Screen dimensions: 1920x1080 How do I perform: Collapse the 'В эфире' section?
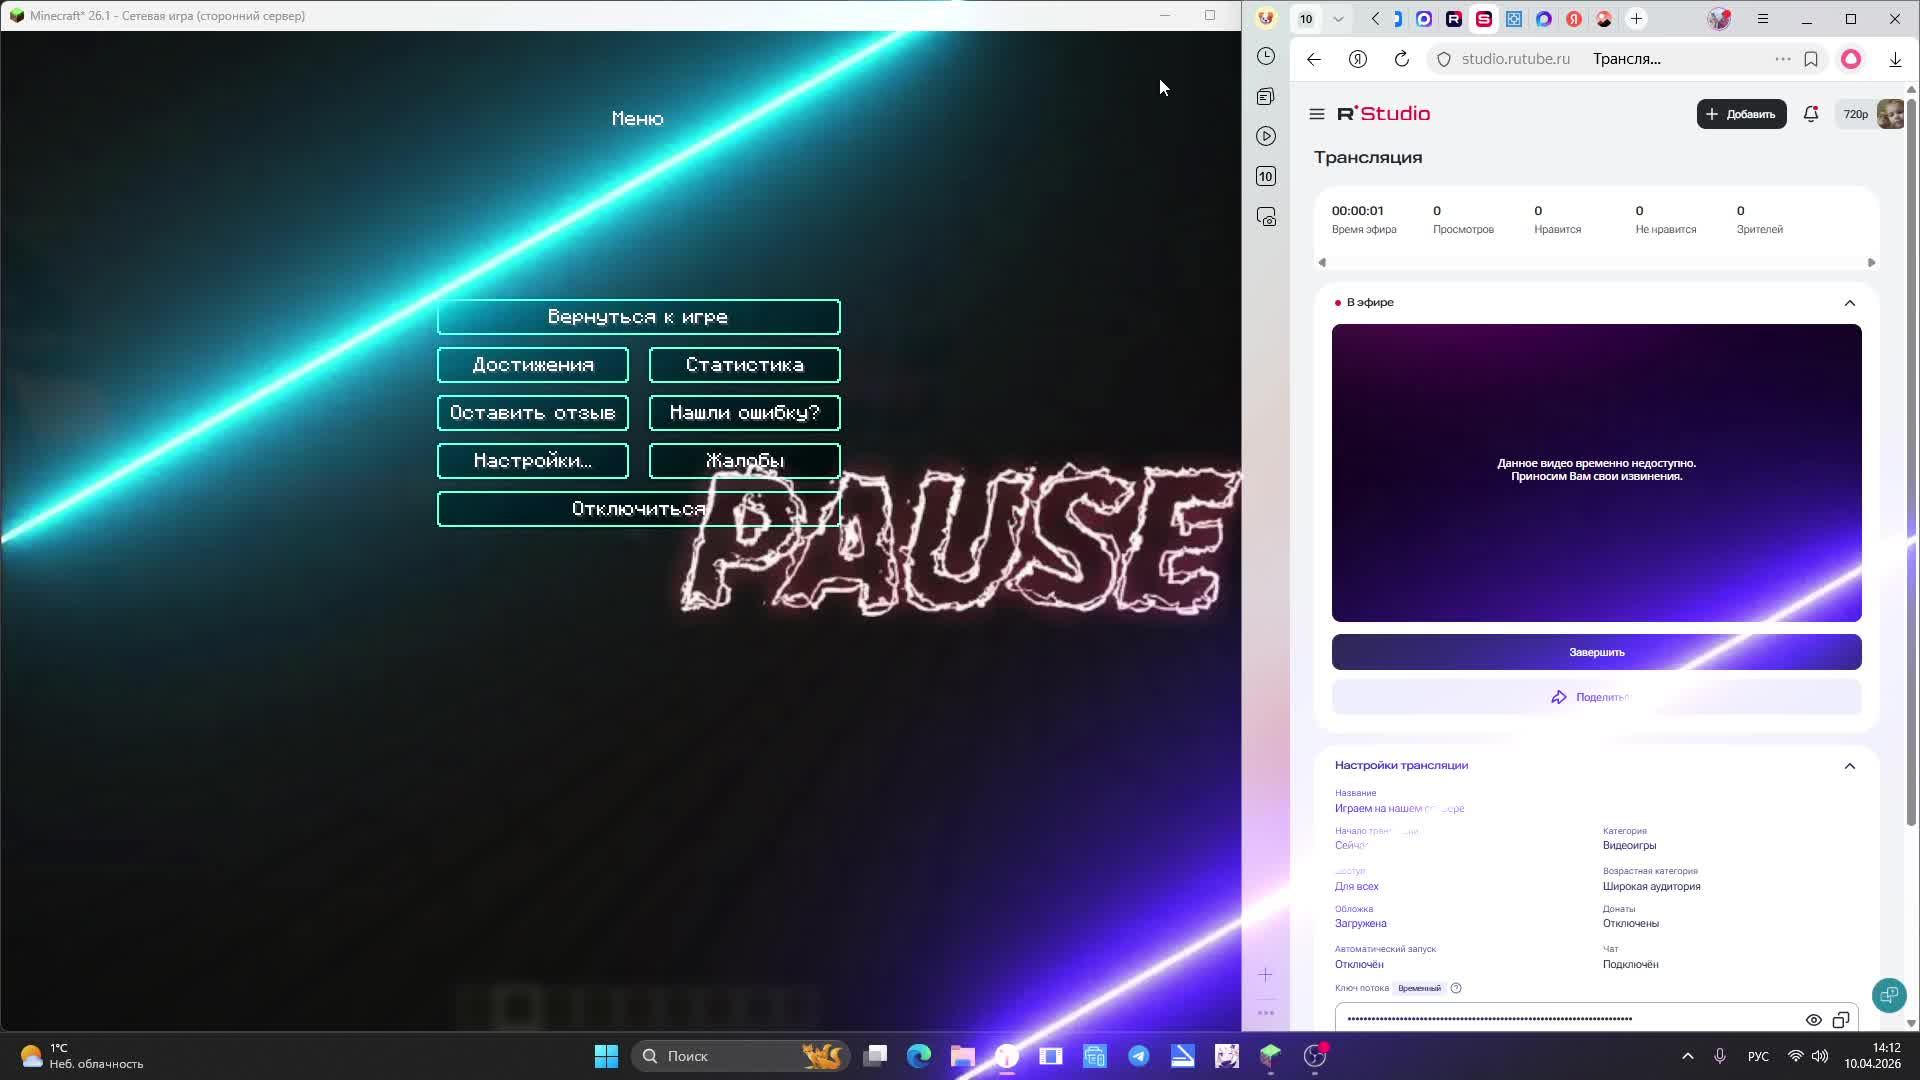click(x=1849, y=303)
